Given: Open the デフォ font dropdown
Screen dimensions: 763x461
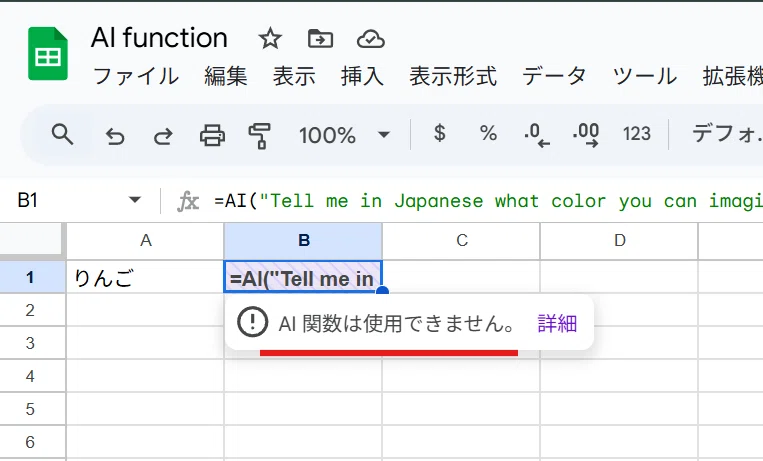Looking at the screenshot, I should pyautogui.click(x=727, y=133).
